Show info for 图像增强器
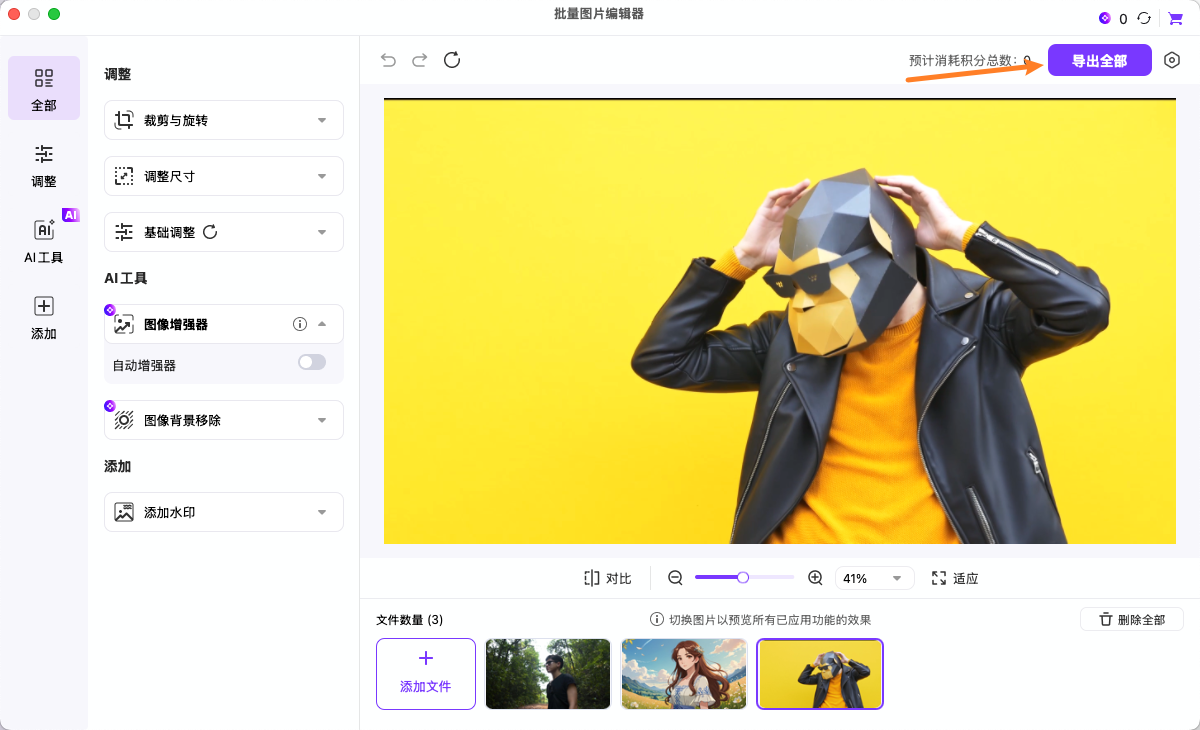1200x730 pixels. [x=299, y=324]
